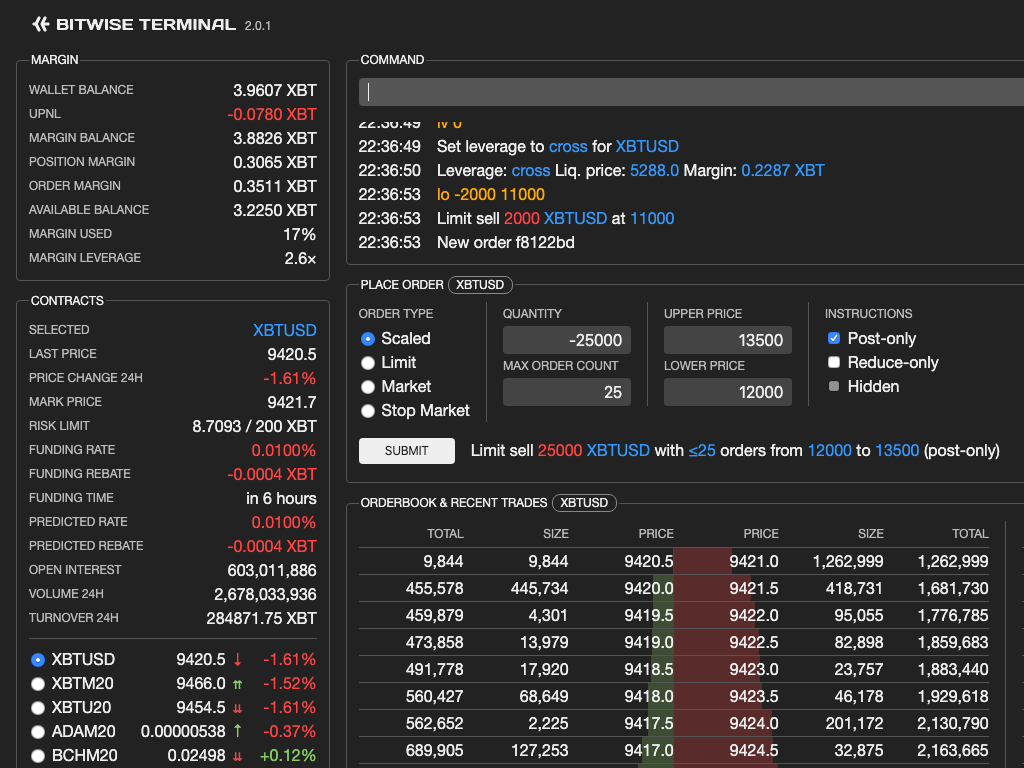Click bid price 9418.5 in orderbook
The width and height of the screenshot is (1024, 768).
point(648,669)
